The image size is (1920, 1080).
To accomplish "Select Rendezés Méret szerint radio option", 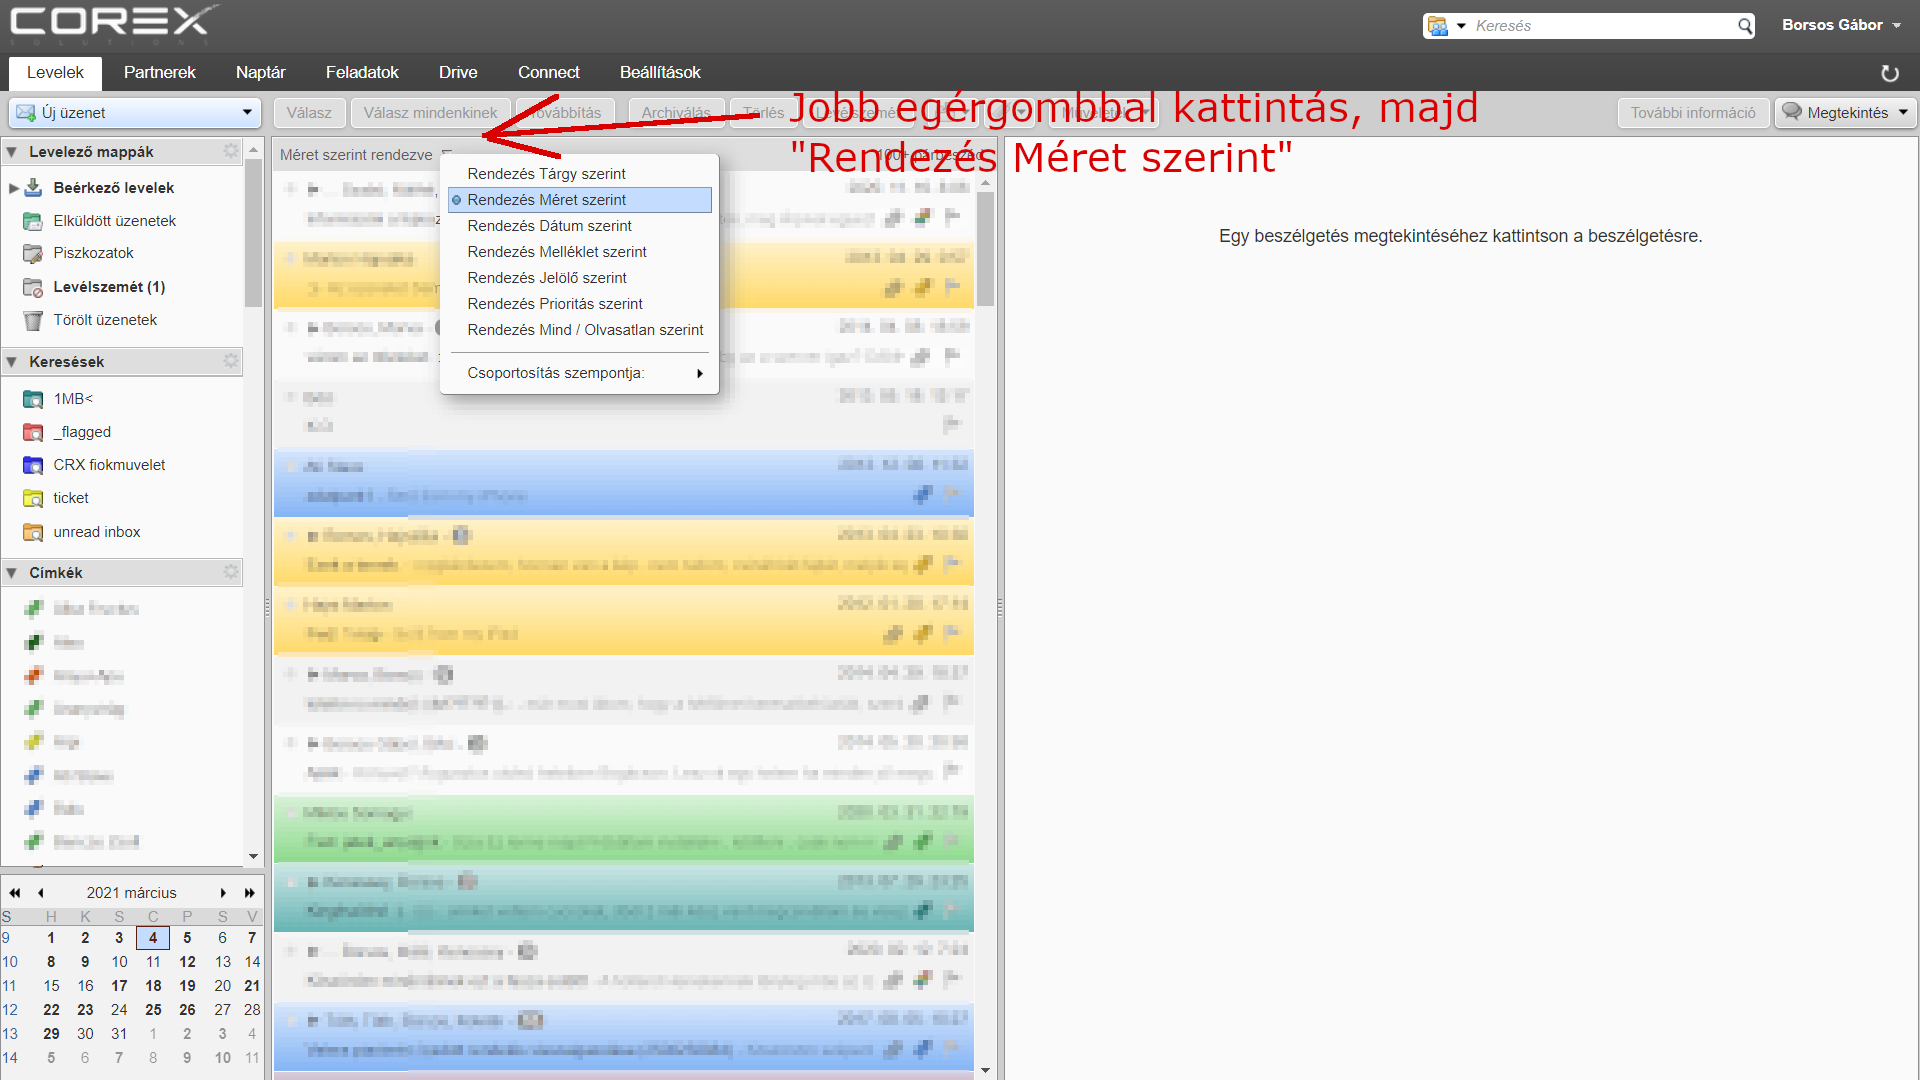I will (546, 200).
